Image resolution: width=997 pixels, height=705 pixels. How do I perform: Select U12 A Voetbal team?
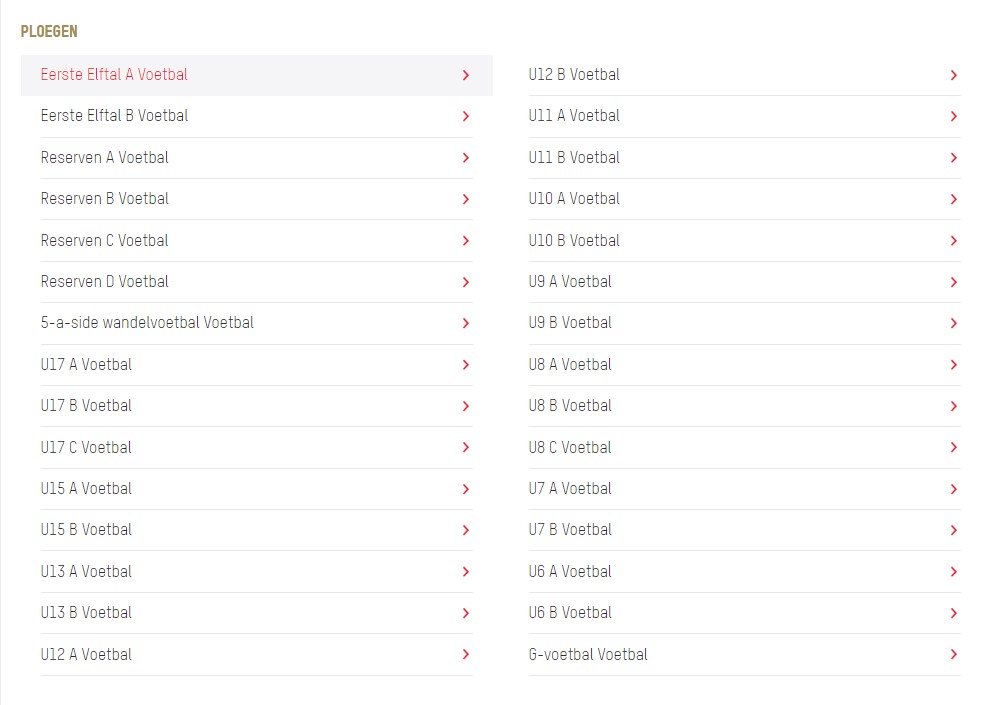(x=256, y=654)
